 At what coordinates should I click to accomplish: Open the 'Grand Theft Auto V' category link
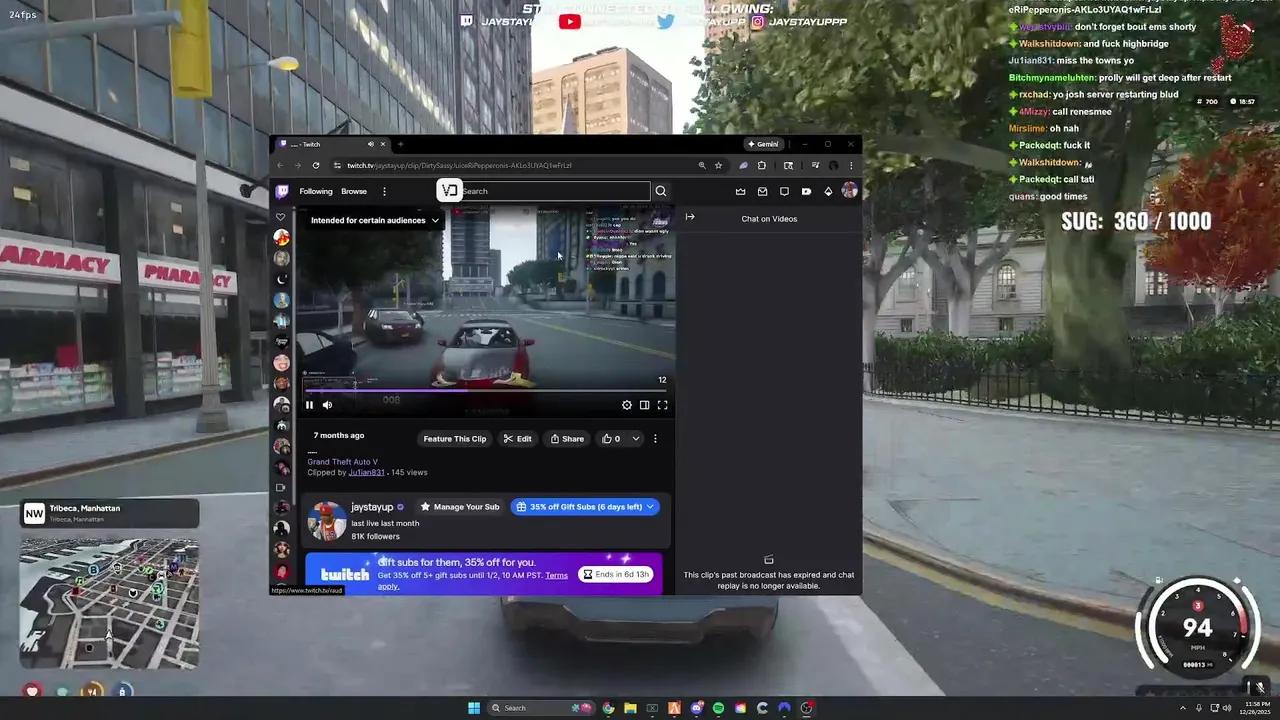point(343,461)
